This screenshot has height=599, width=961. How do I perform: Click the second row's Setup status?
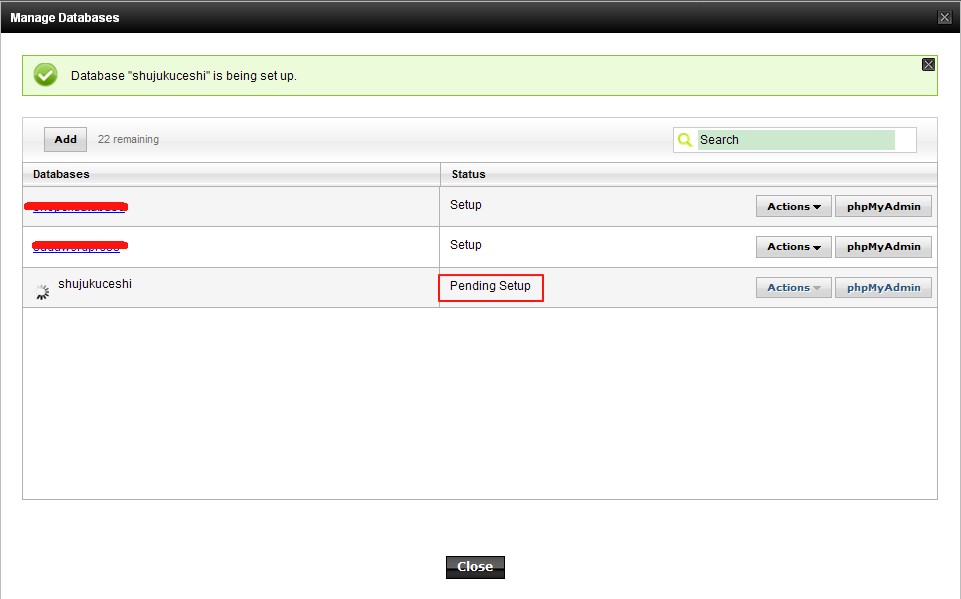click(x=466, y=245)
